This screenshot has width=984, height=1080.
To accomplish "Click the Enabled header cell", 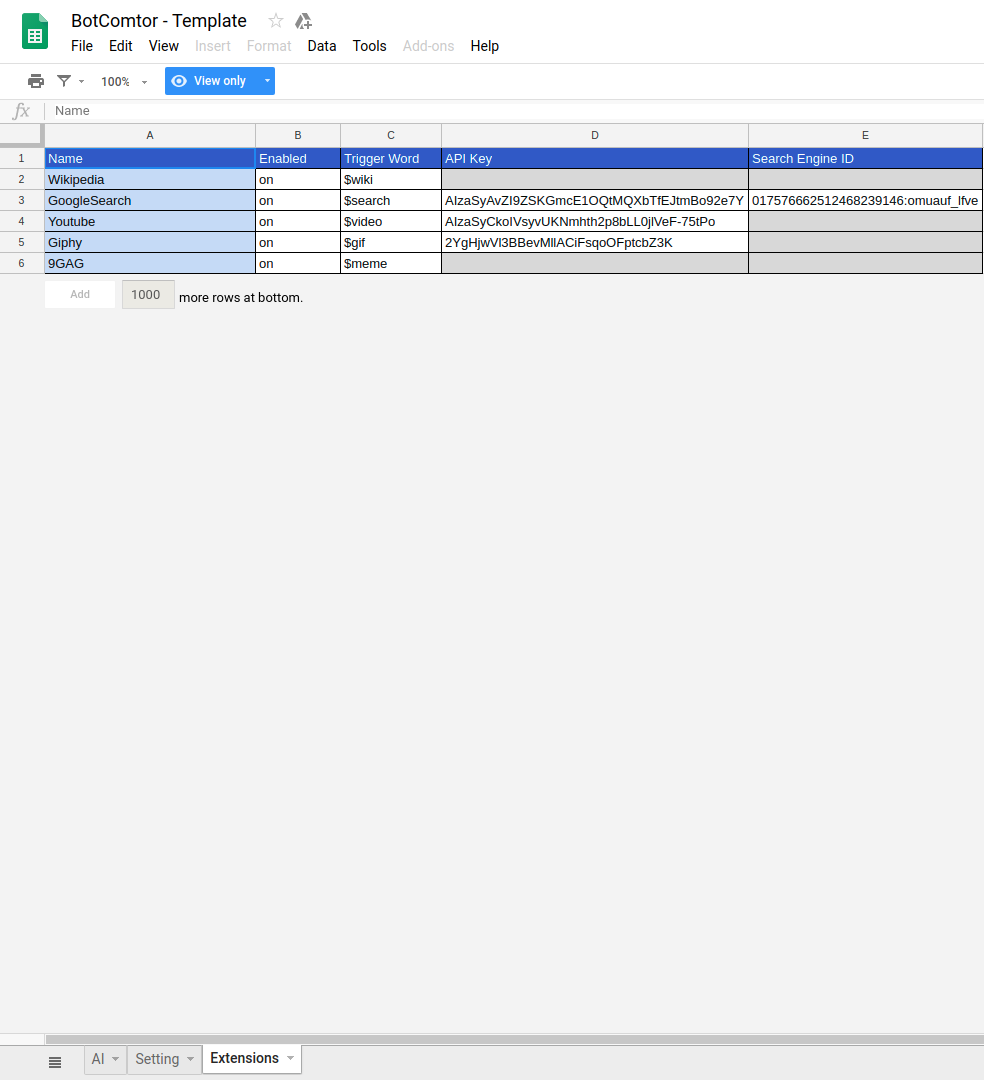I will [x=298, y=158].
